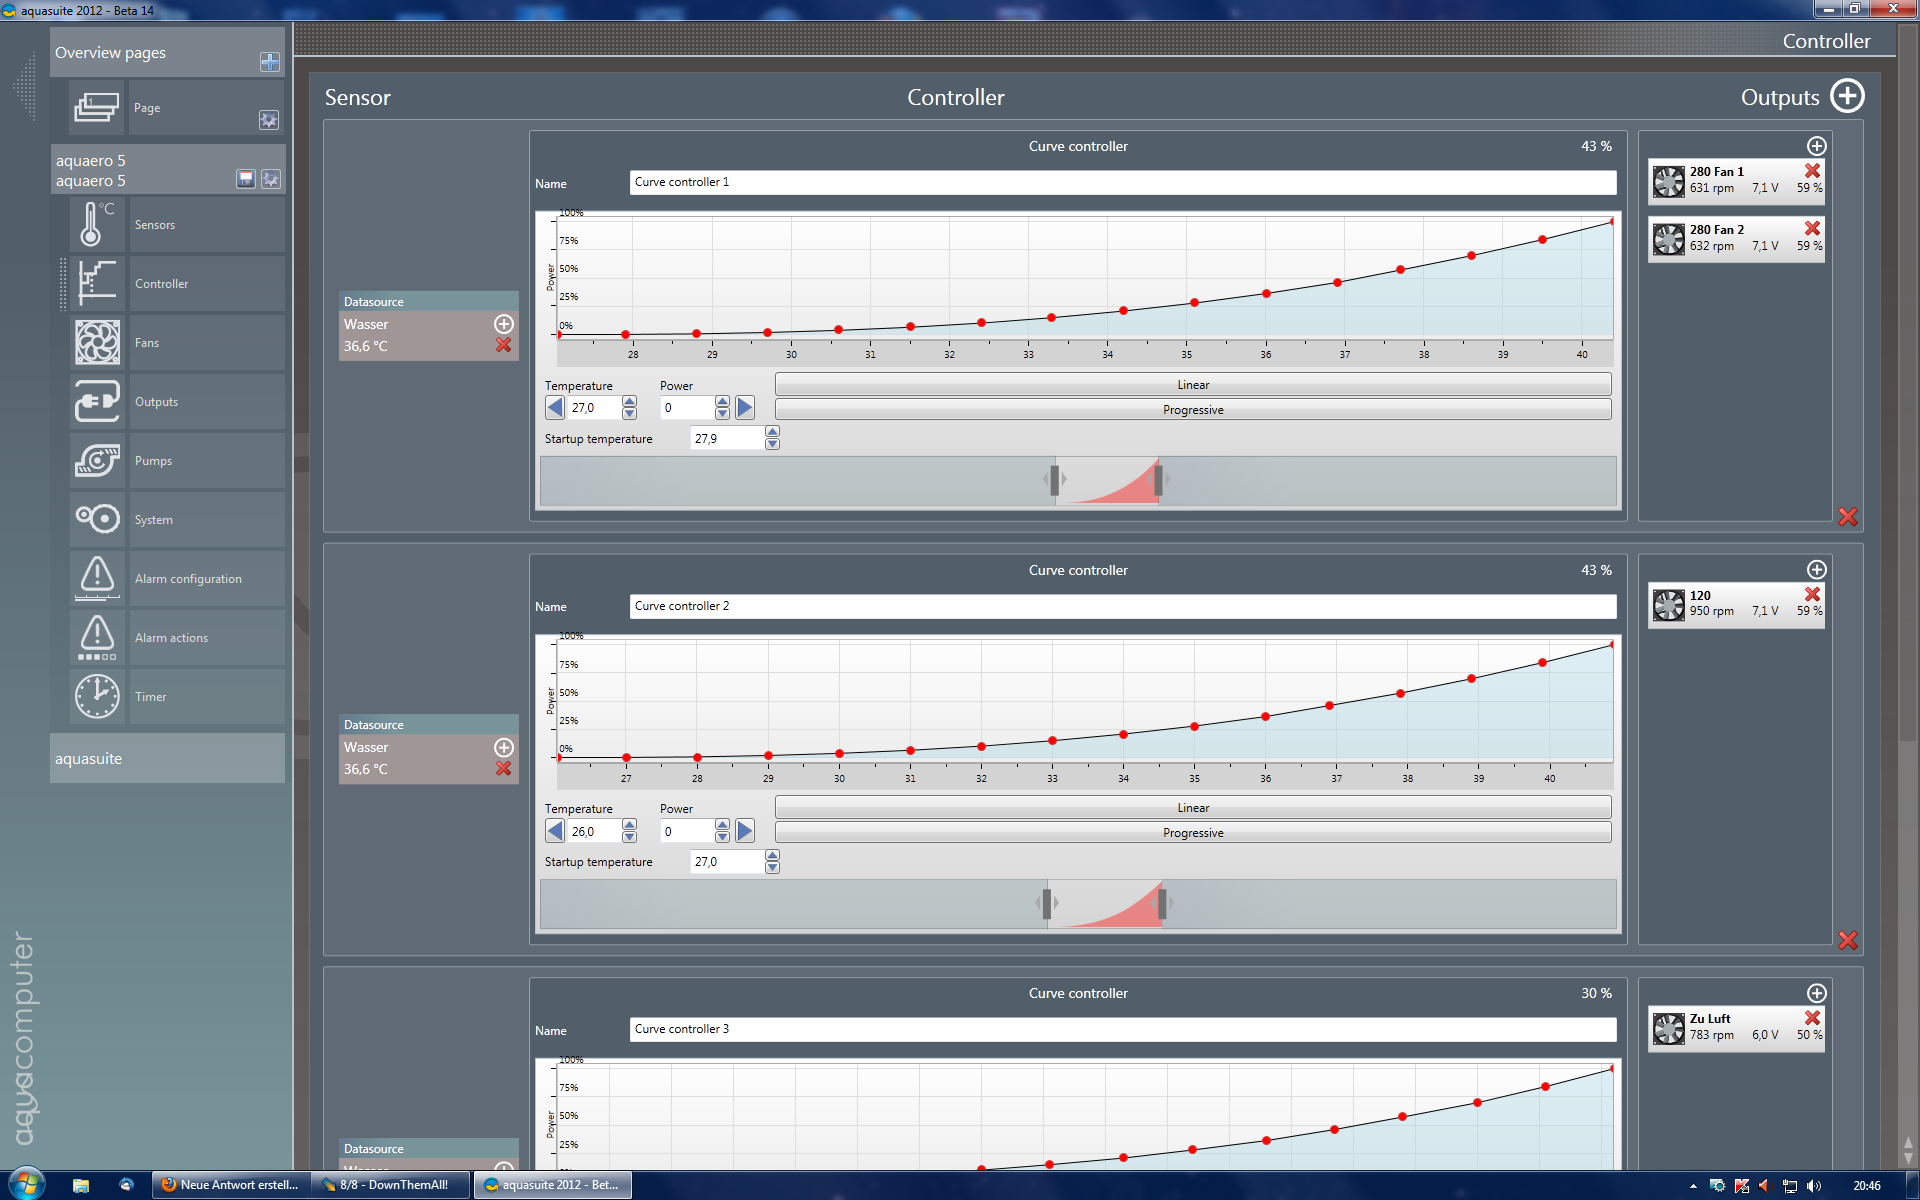Click the left range handle of controller 1 slider
The width and height of the screenshot is (1920, 1200).
[1054, 480]
